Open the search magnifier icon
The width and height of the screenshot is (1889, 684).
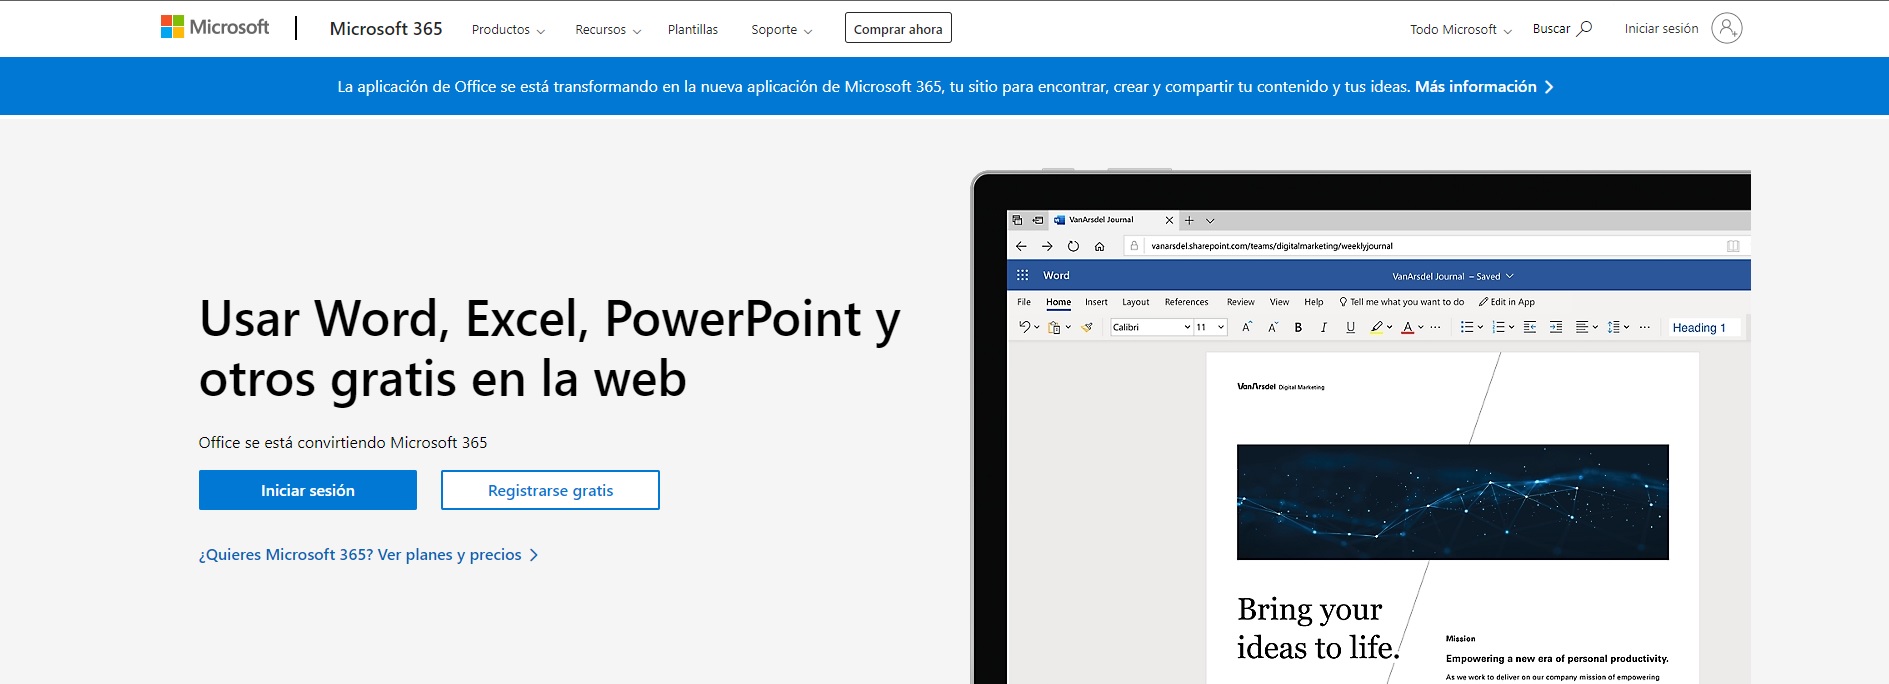pos(1584,29)
